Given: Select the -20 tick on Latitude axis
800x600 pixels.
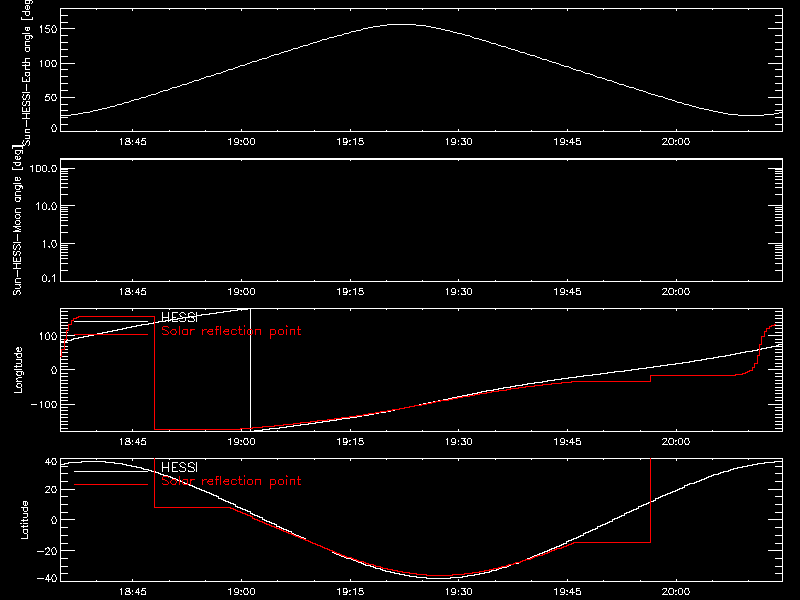Looking at the screenshot, I should pyautogui.click(x=47, y=551).
